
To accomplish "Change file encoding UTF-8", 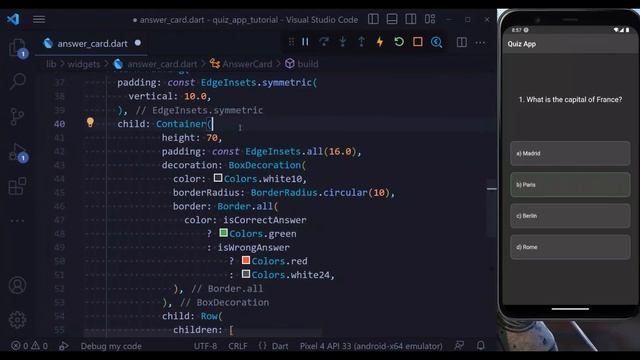I will tap(205, 346).
